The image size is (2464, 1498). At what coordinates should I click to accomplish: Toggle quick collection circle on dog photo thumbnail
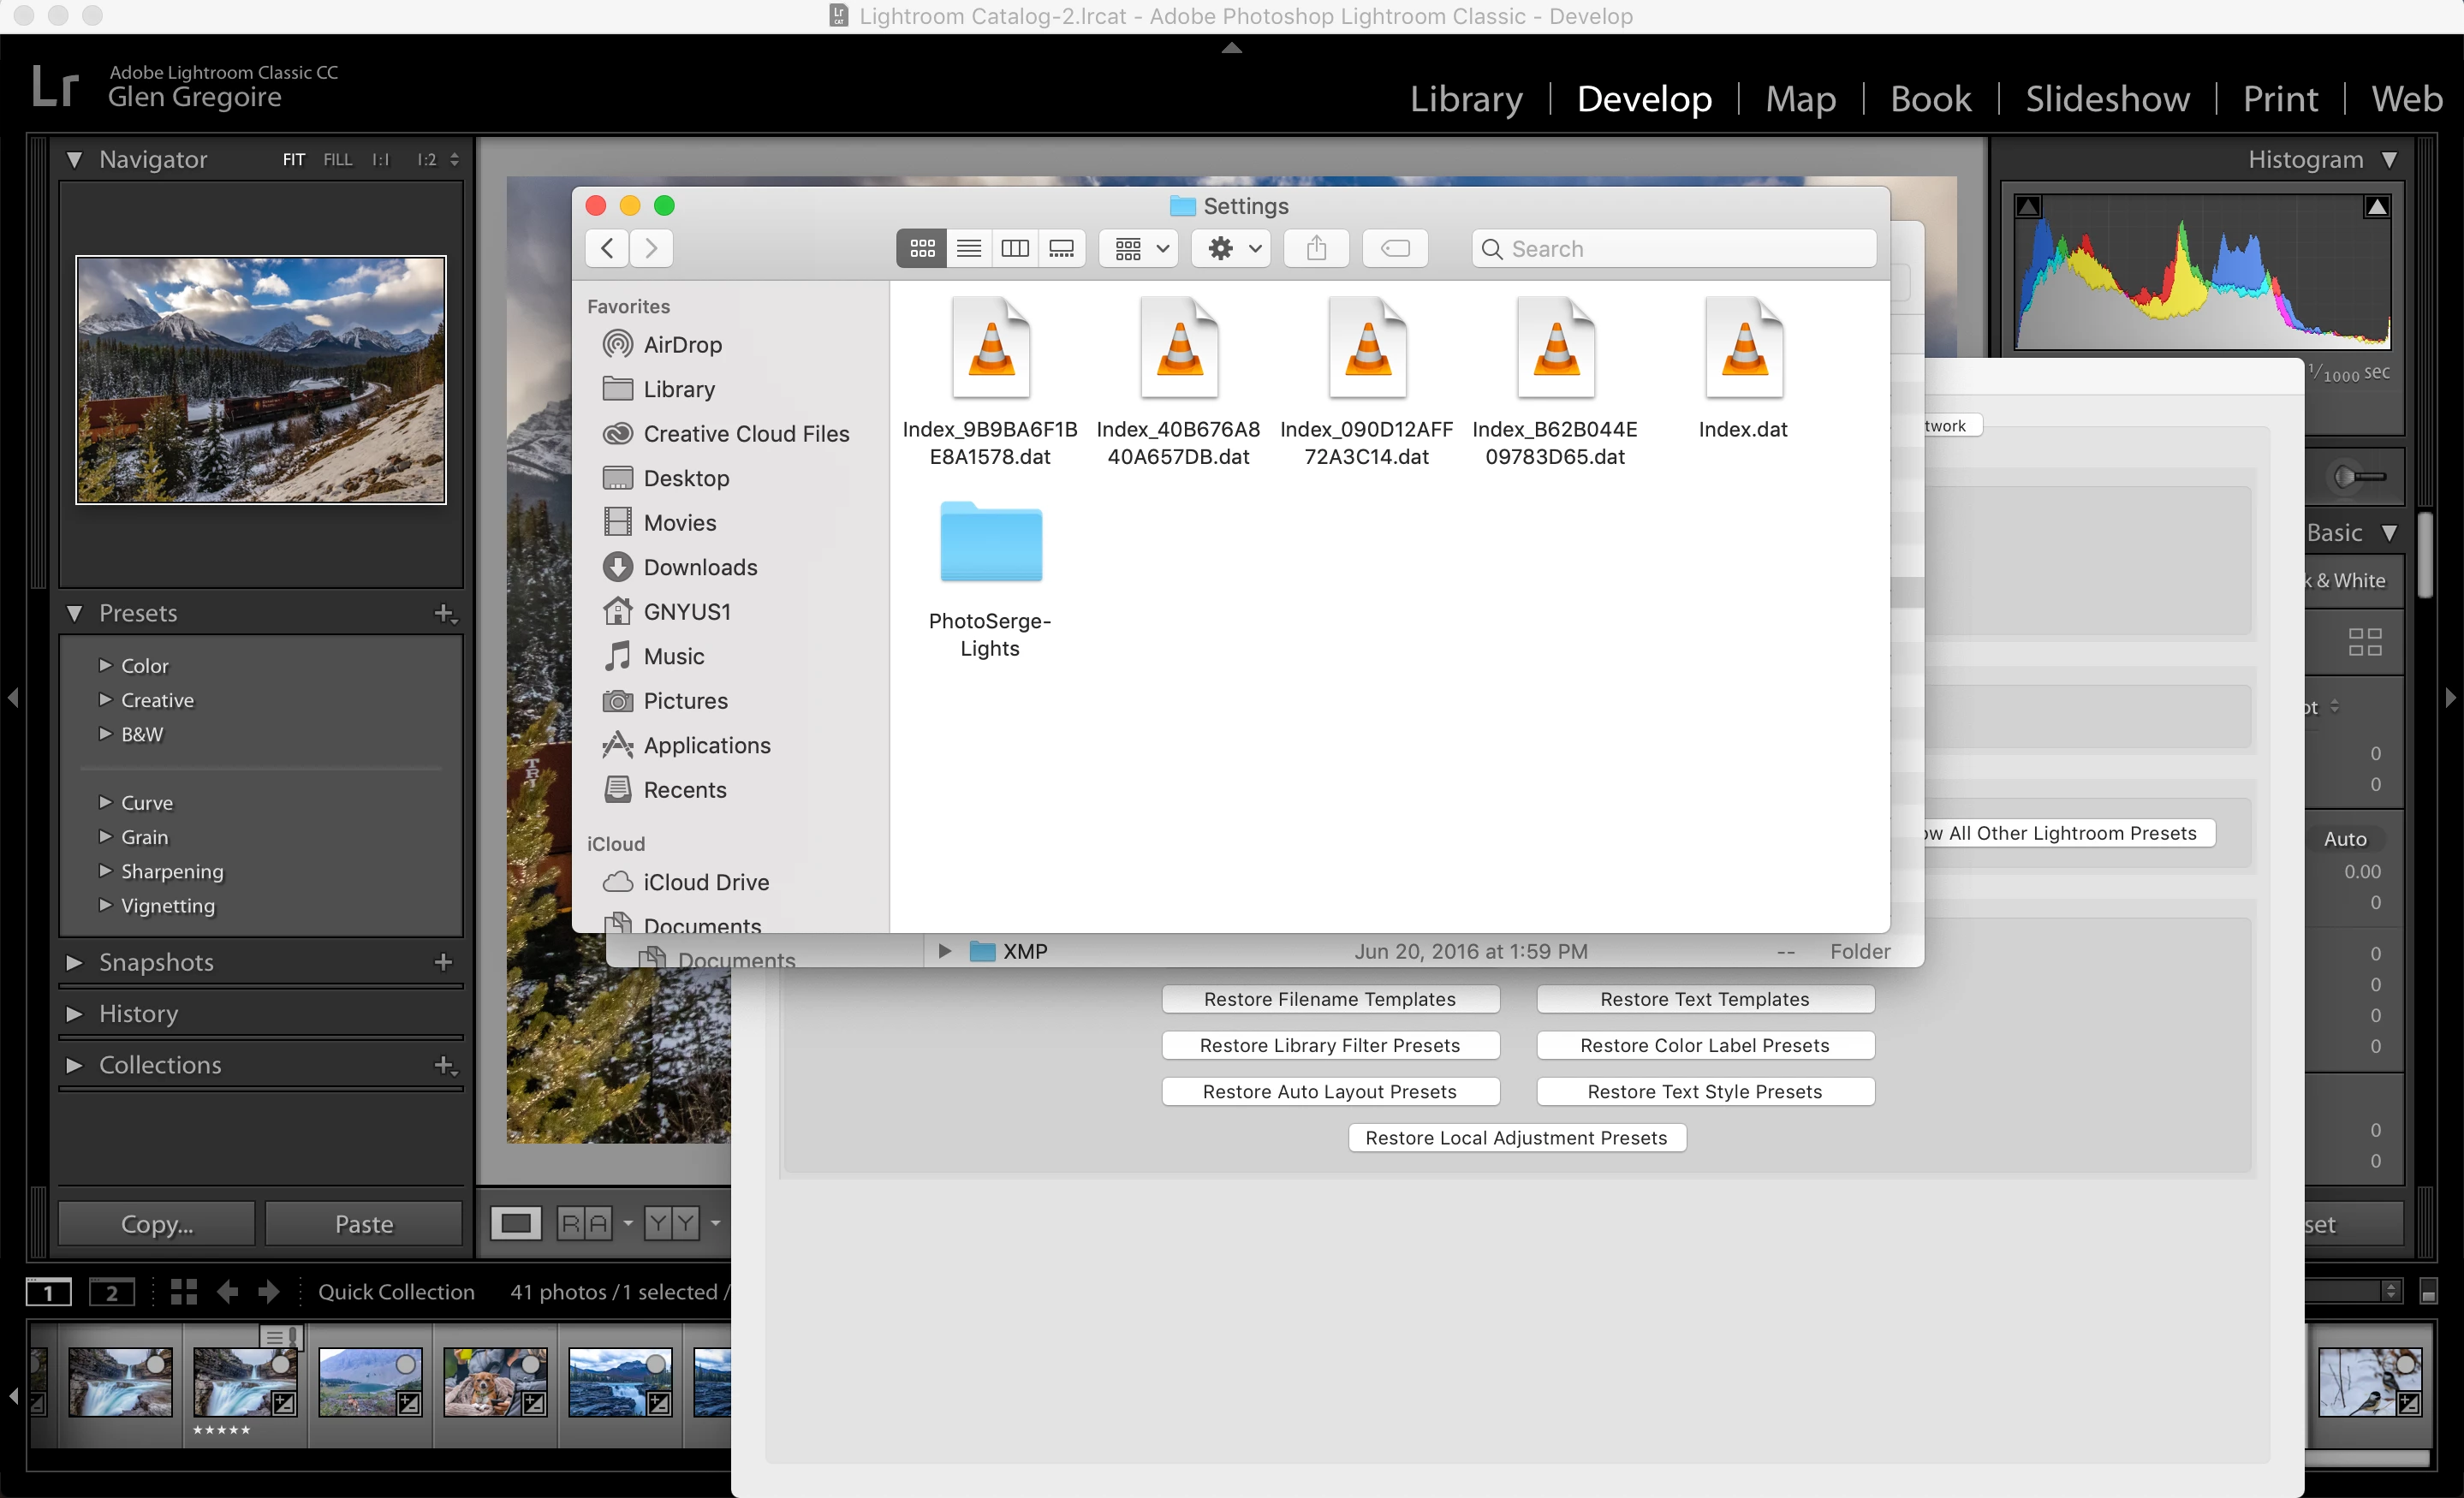pos(531,1365)
